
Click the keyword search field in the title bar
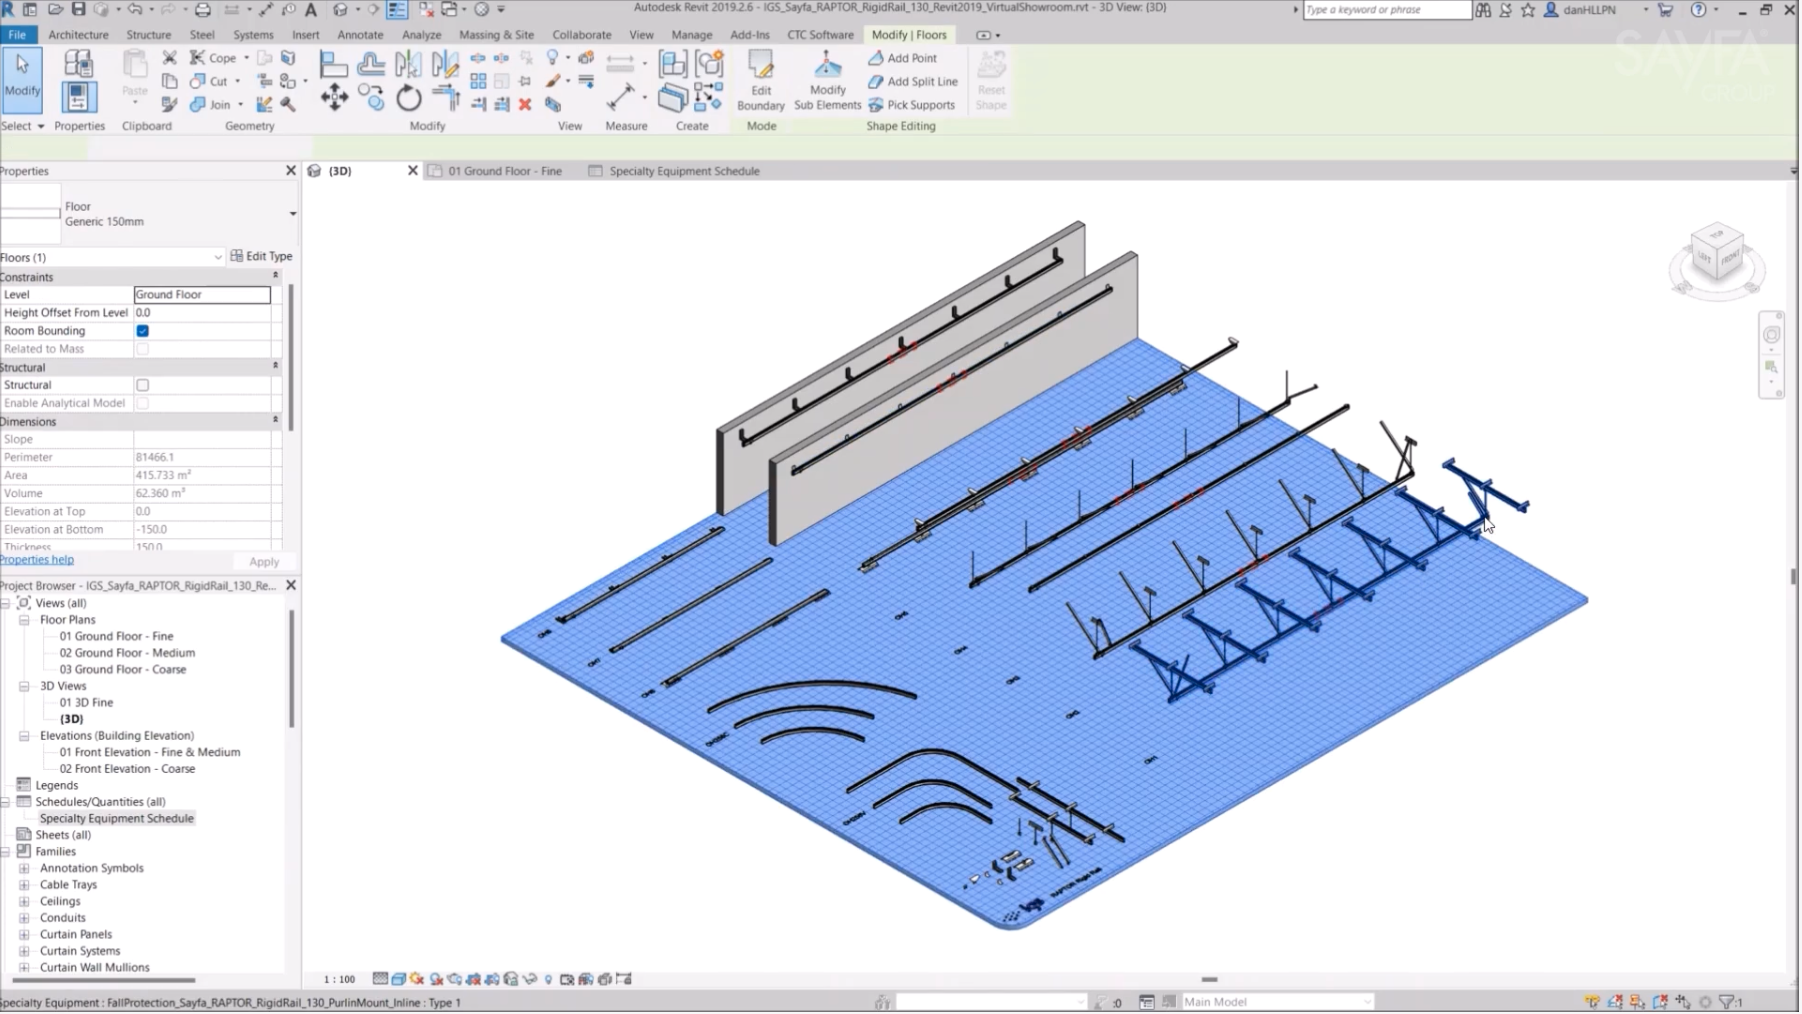click(1385, 9)
